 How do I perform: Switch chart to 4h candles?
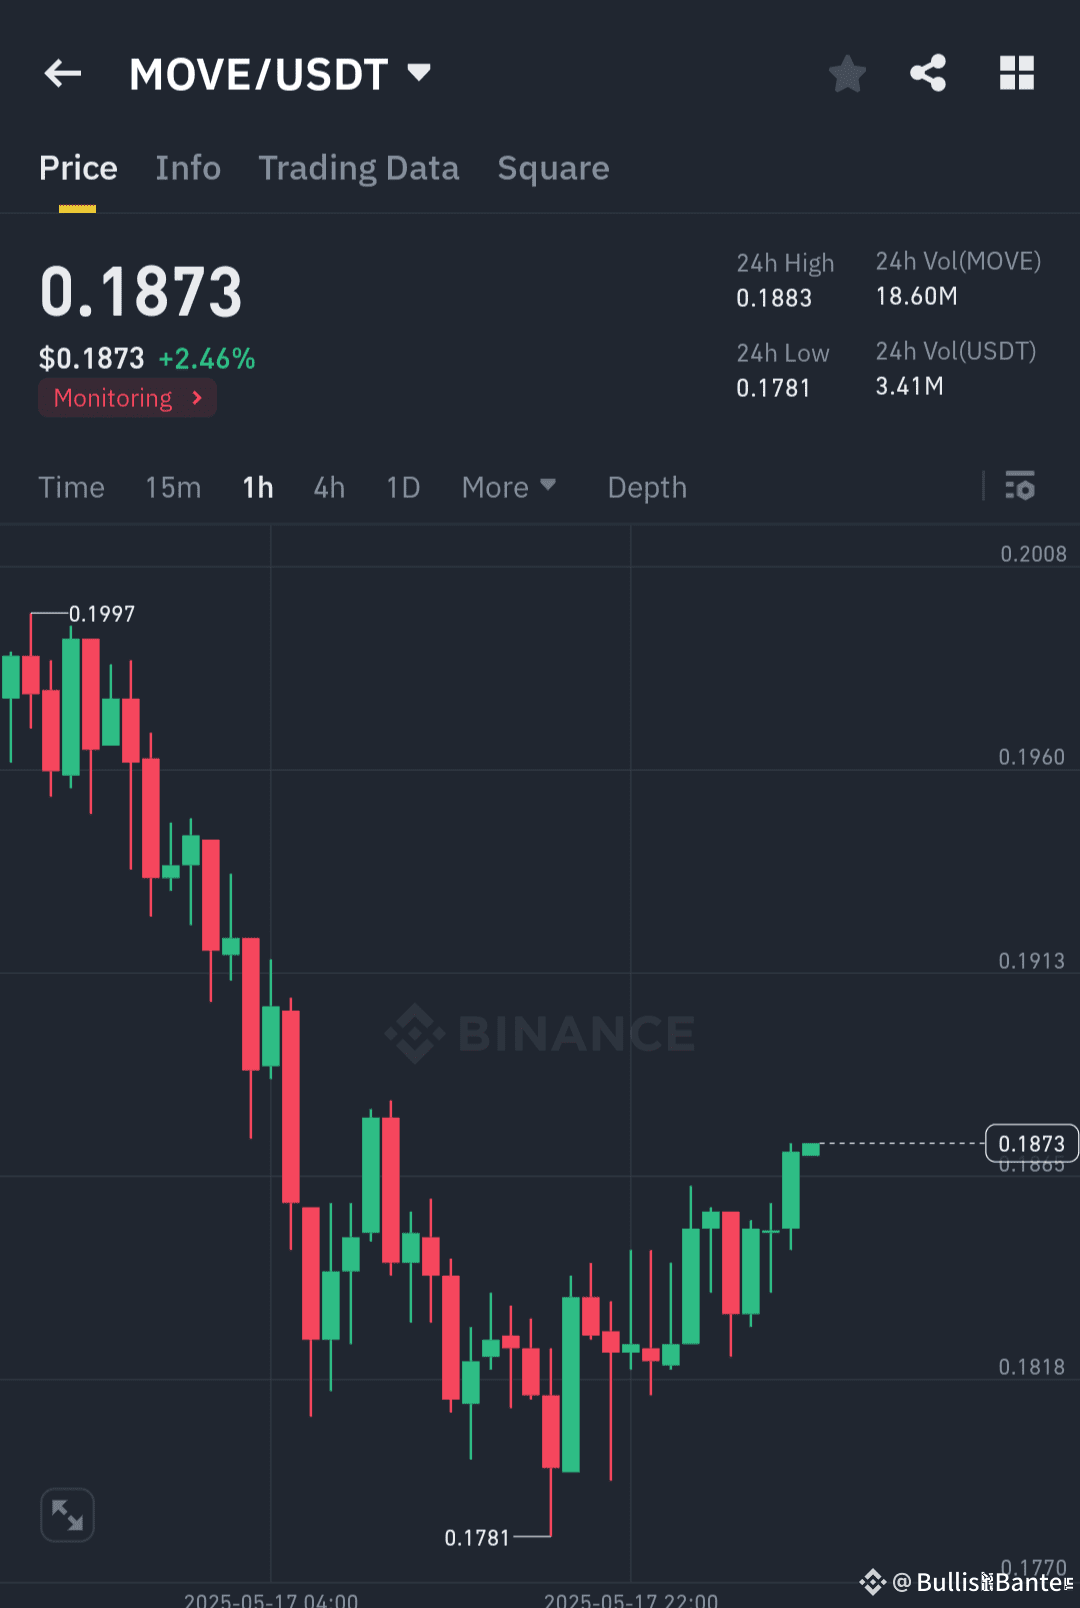pos(328,487)
